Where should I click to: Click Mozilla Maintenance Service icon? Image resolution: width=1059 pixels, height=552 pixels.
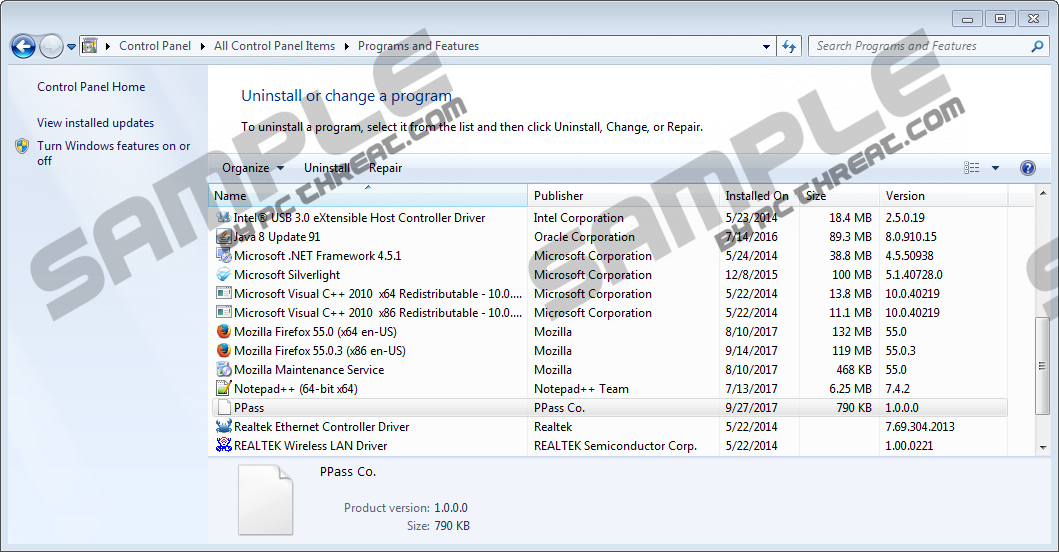click(224, 370)
